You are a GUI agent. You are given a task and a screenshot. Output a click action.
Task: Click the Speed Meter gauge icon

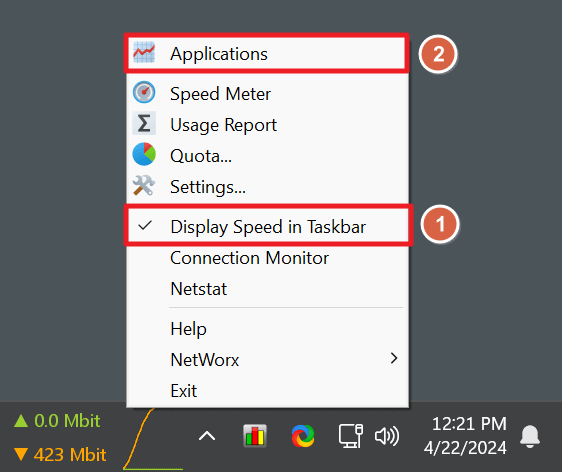(x=144, y=92)
